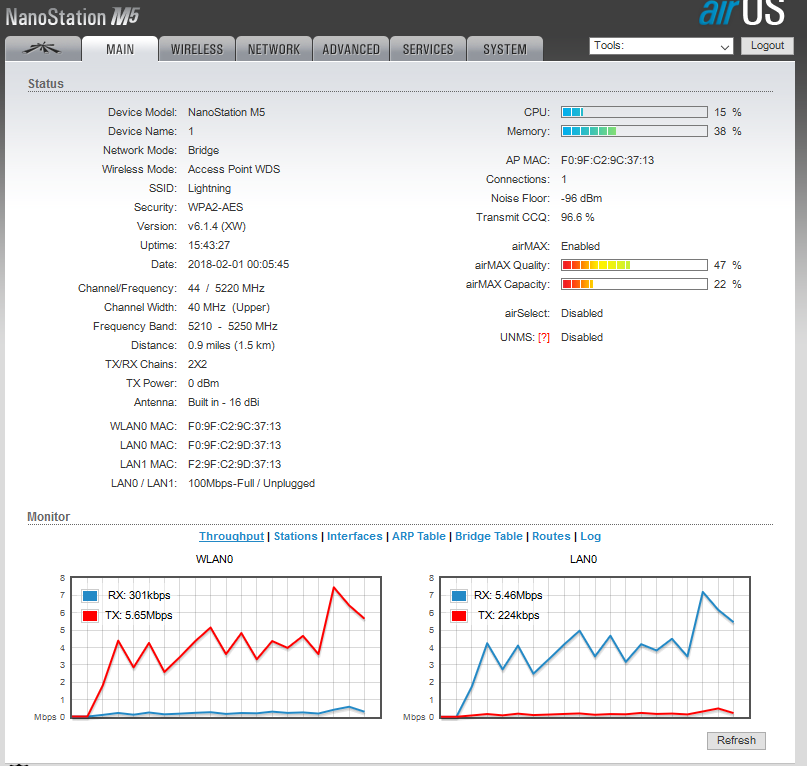Click the Status section heading
This screenshot has height=766, width=807.
[x=46, y=84]
